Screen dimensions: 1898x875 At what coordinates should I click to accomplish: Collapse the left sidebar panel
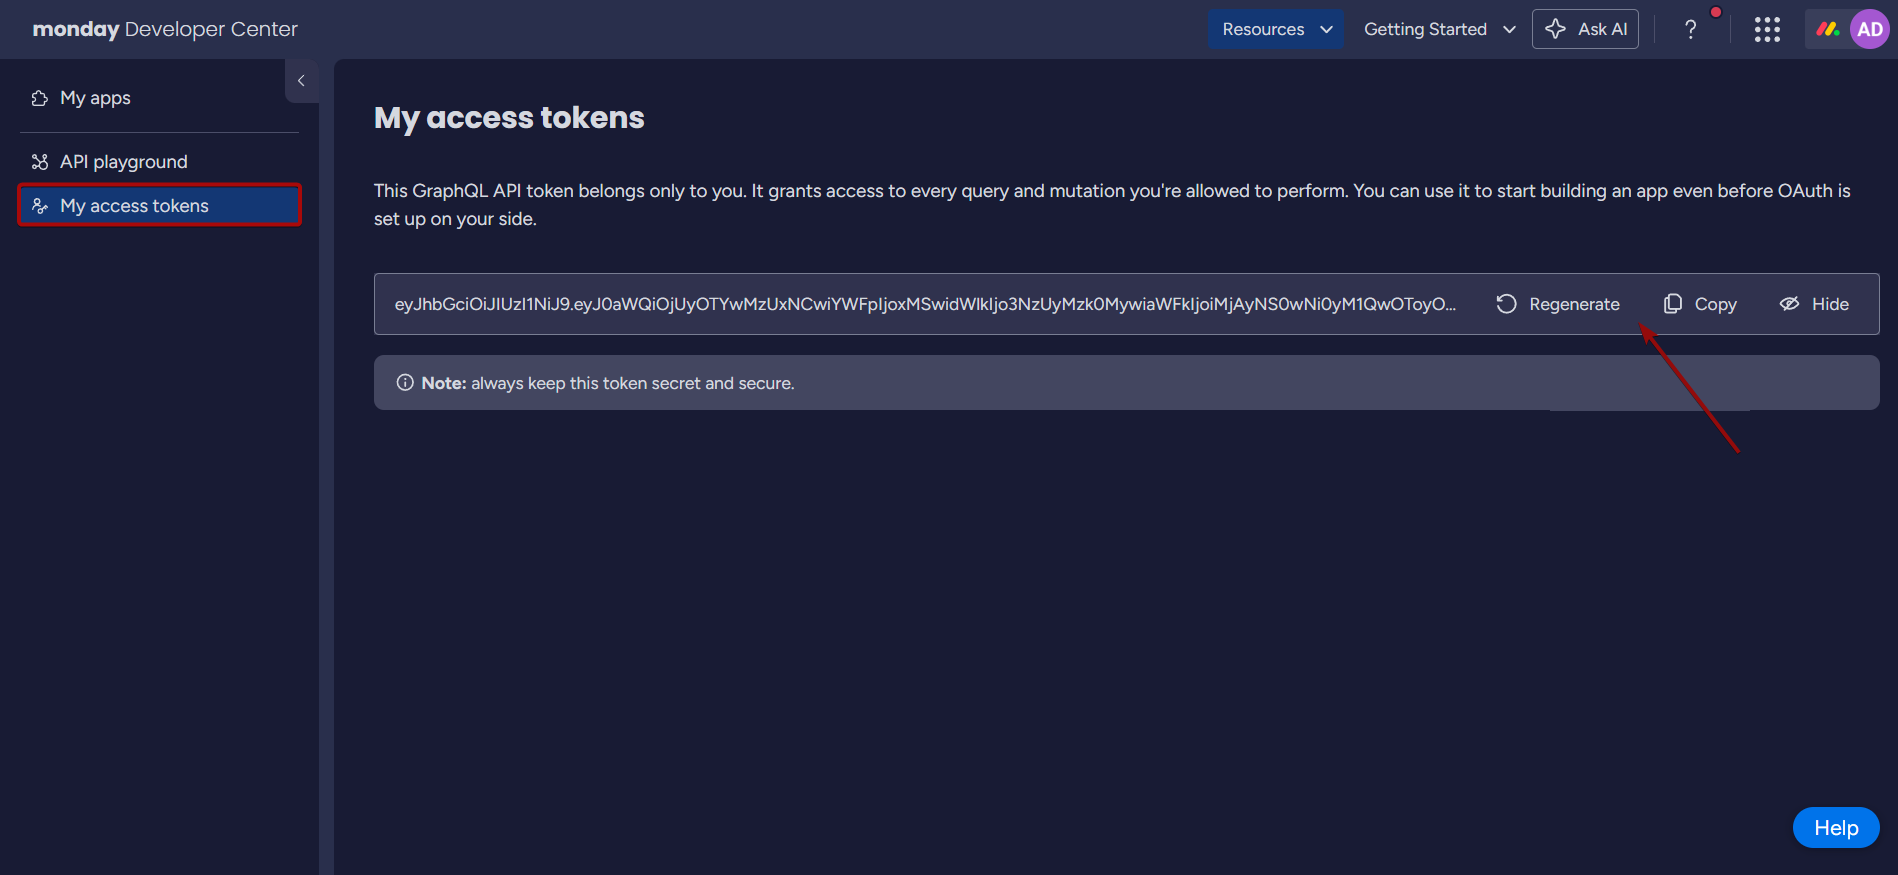[x=301, y=81]
